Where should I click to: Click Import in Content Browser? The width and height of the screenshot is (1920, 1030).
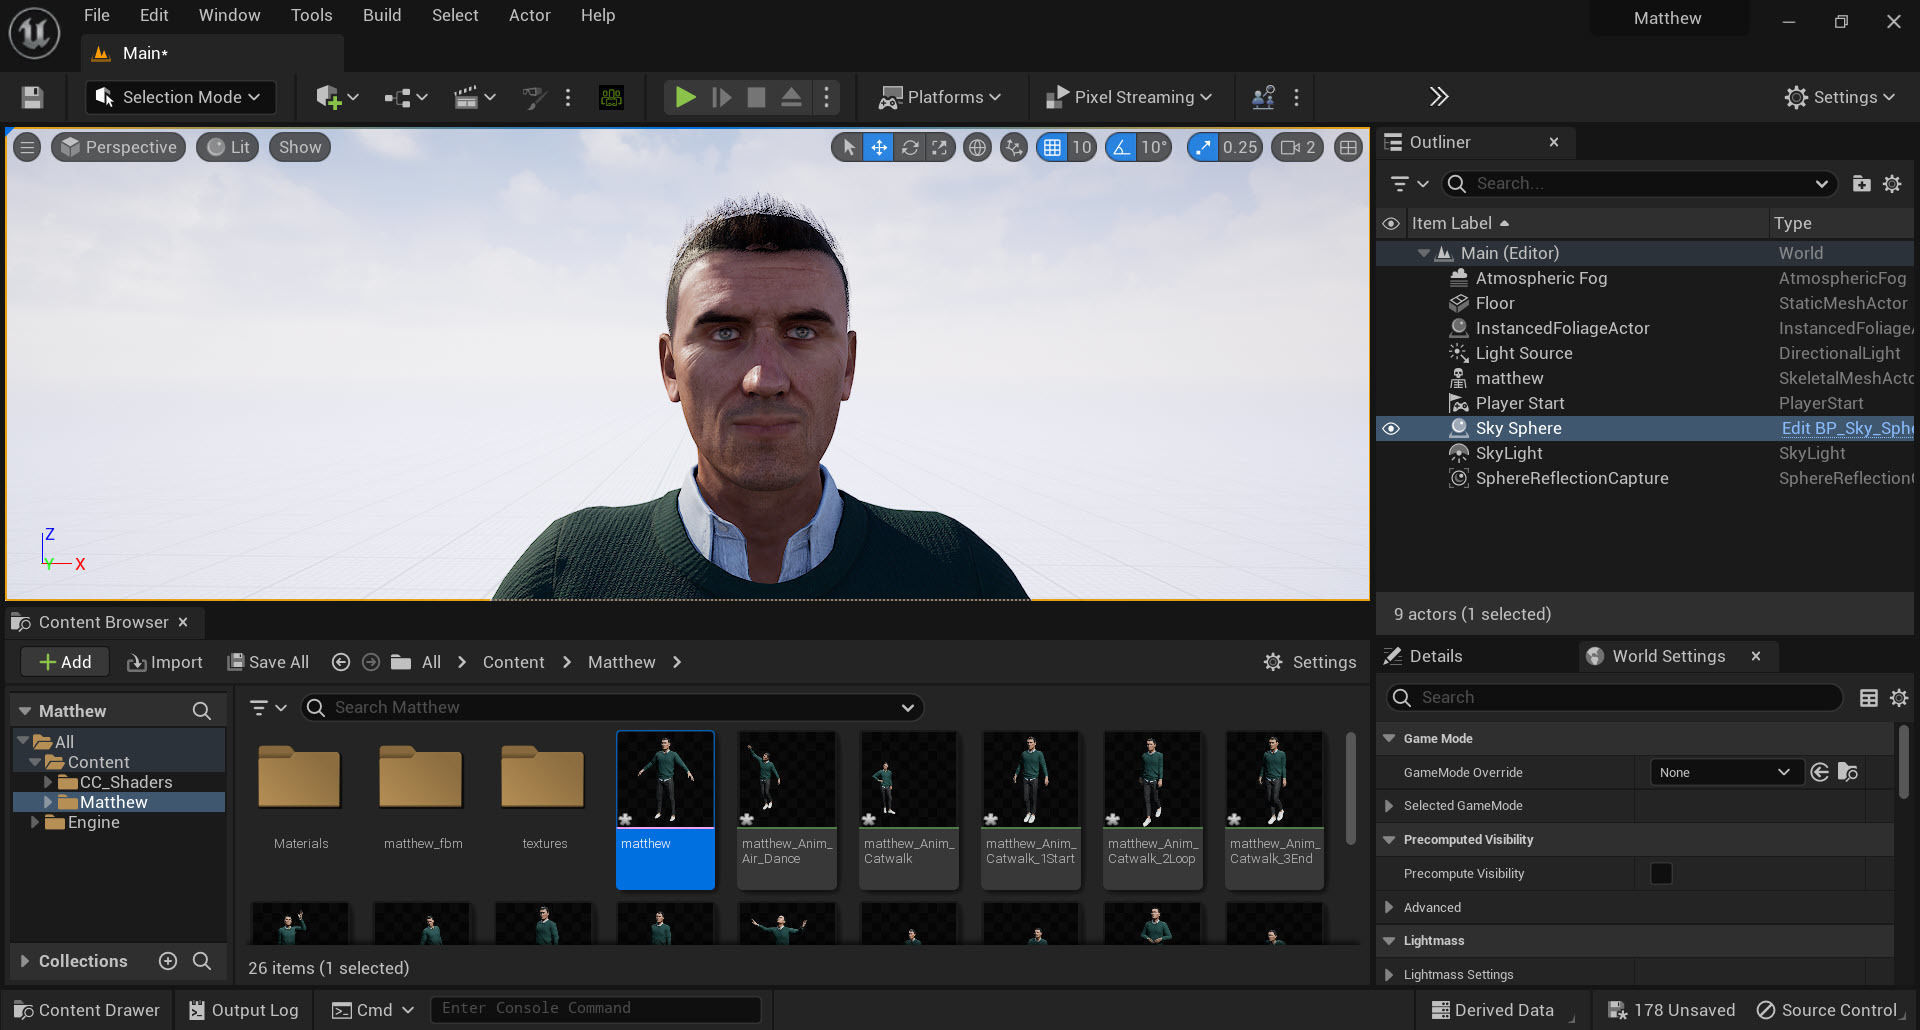coord(165,662)
